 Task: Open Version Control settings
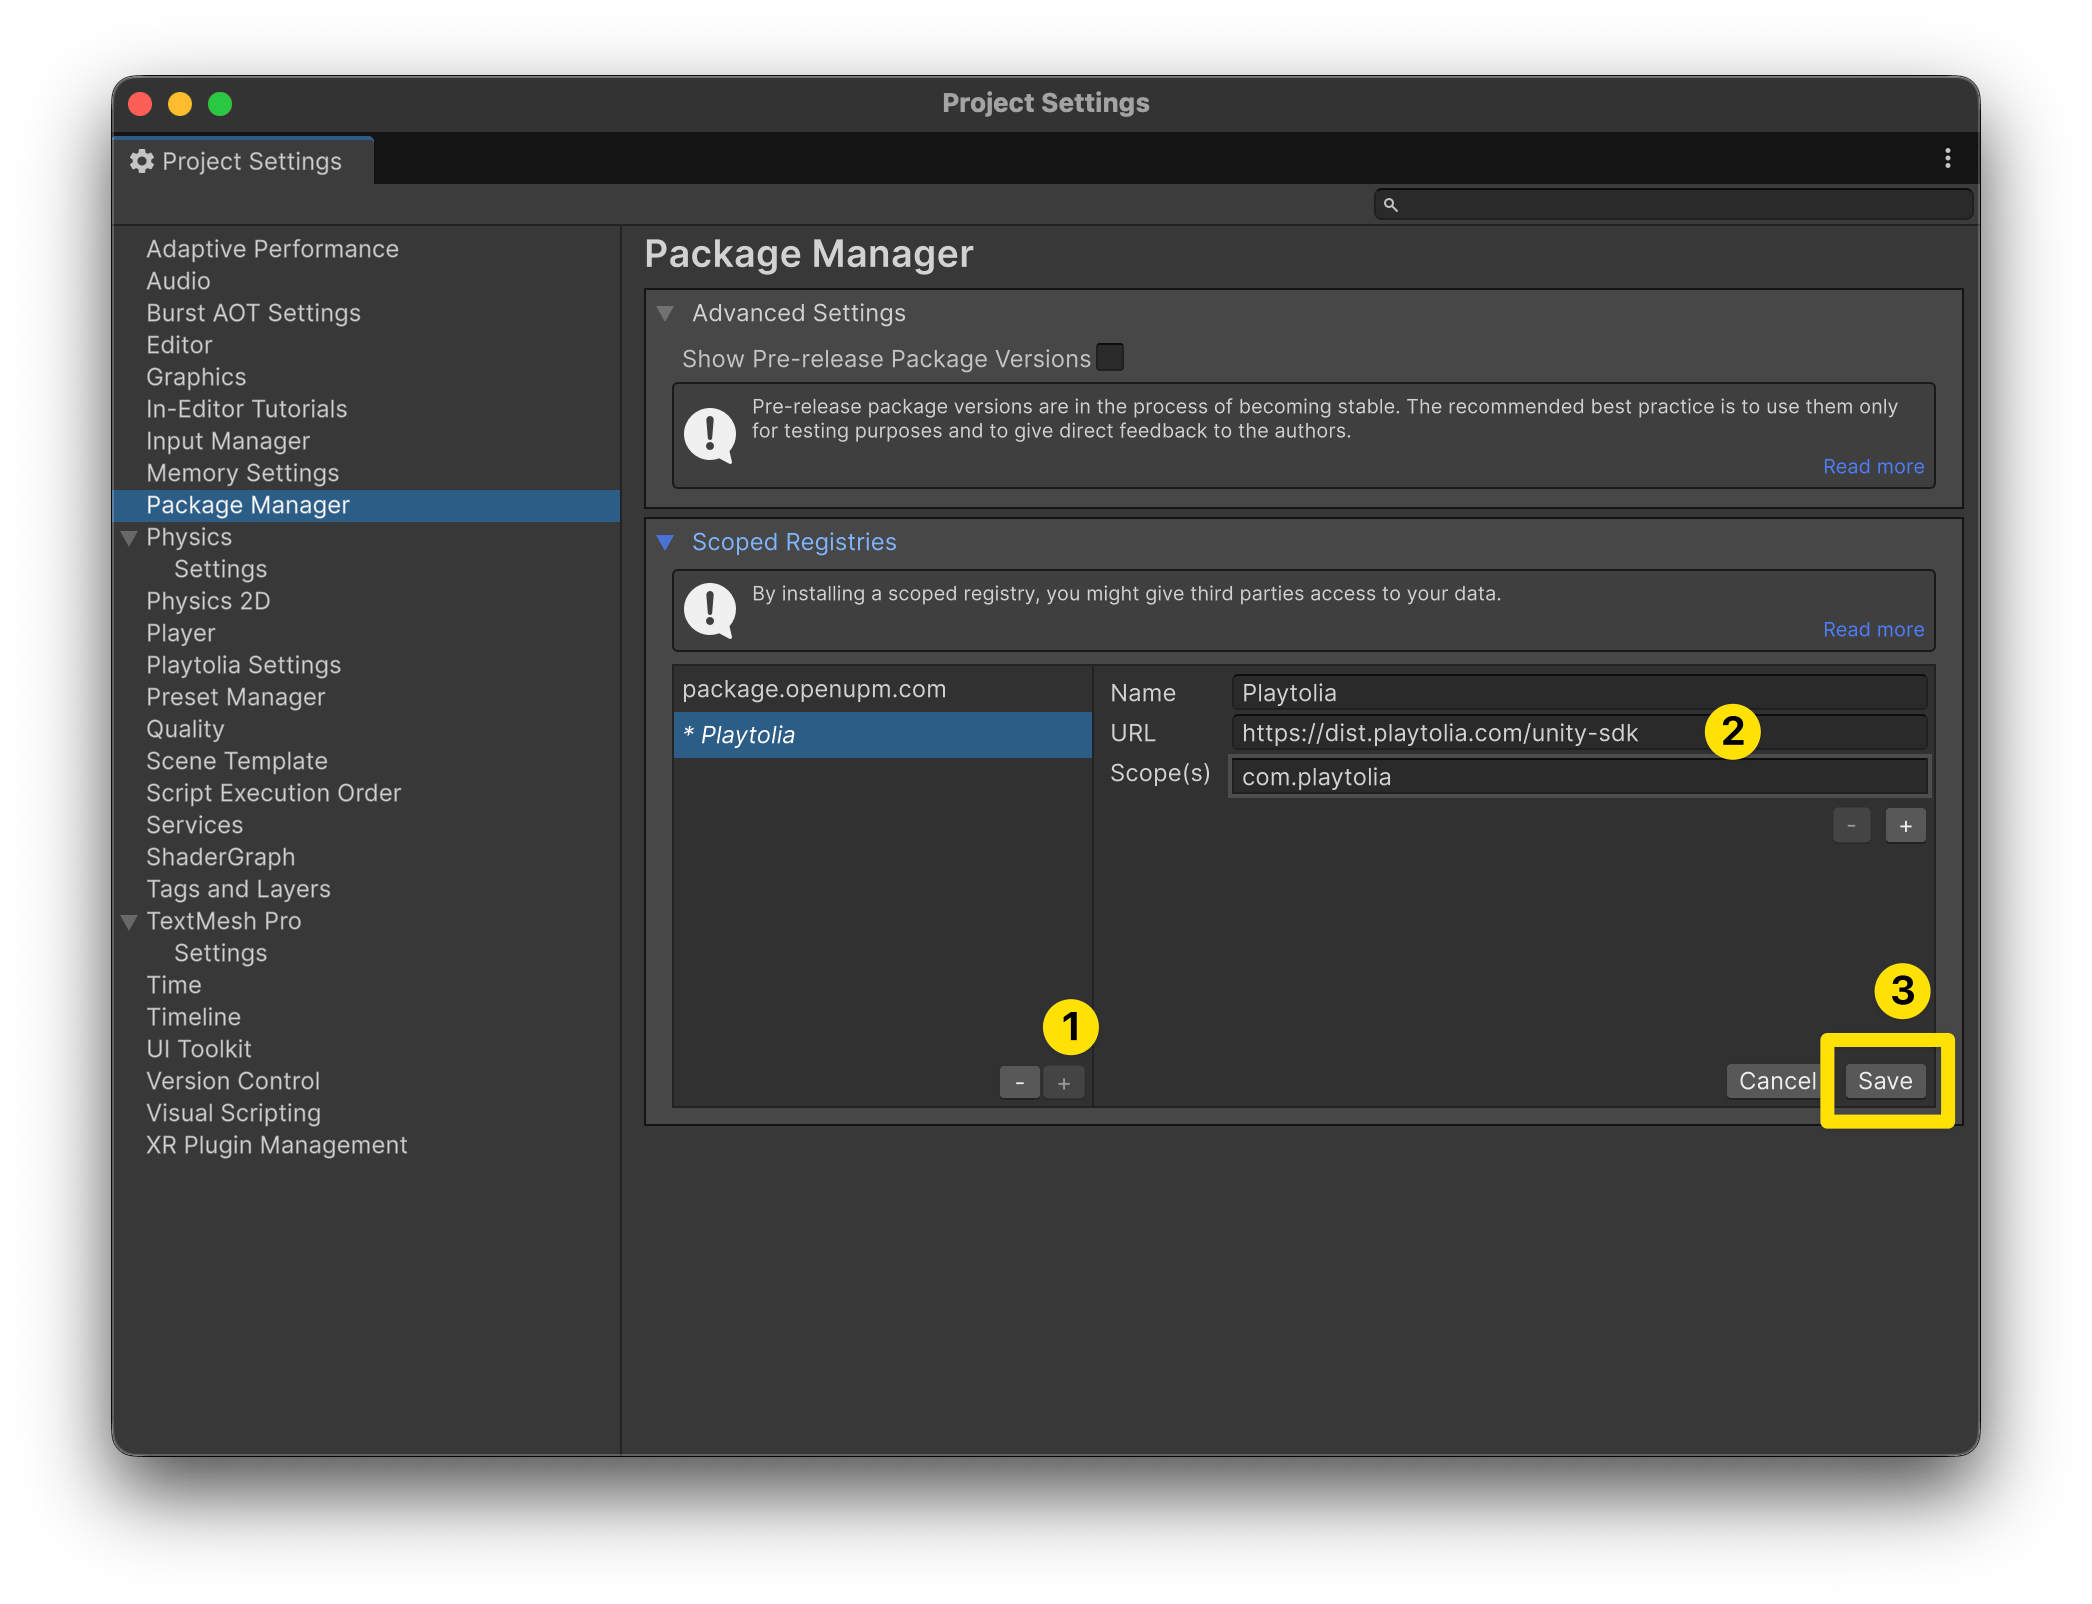(232, 1081)
